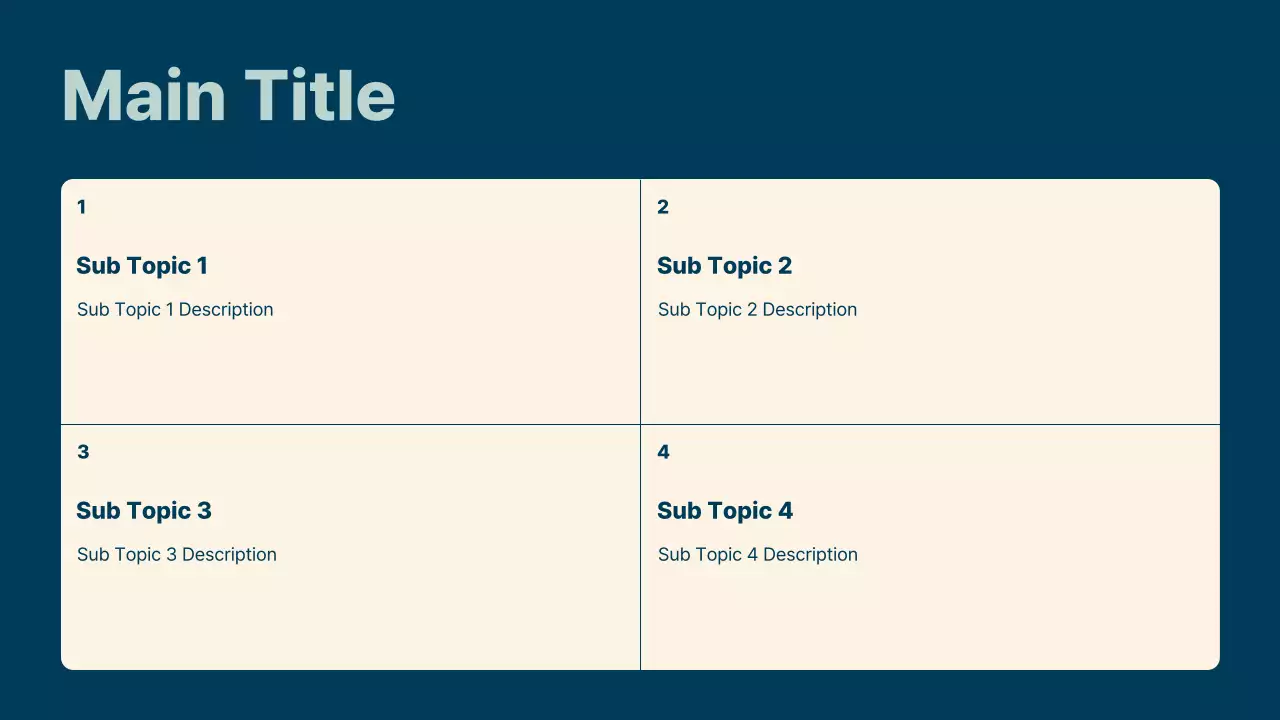Image resolution: width=1280 pixels, height=720 pixels.
Task: Select the number 4 cell label
Action: [663, 452]
